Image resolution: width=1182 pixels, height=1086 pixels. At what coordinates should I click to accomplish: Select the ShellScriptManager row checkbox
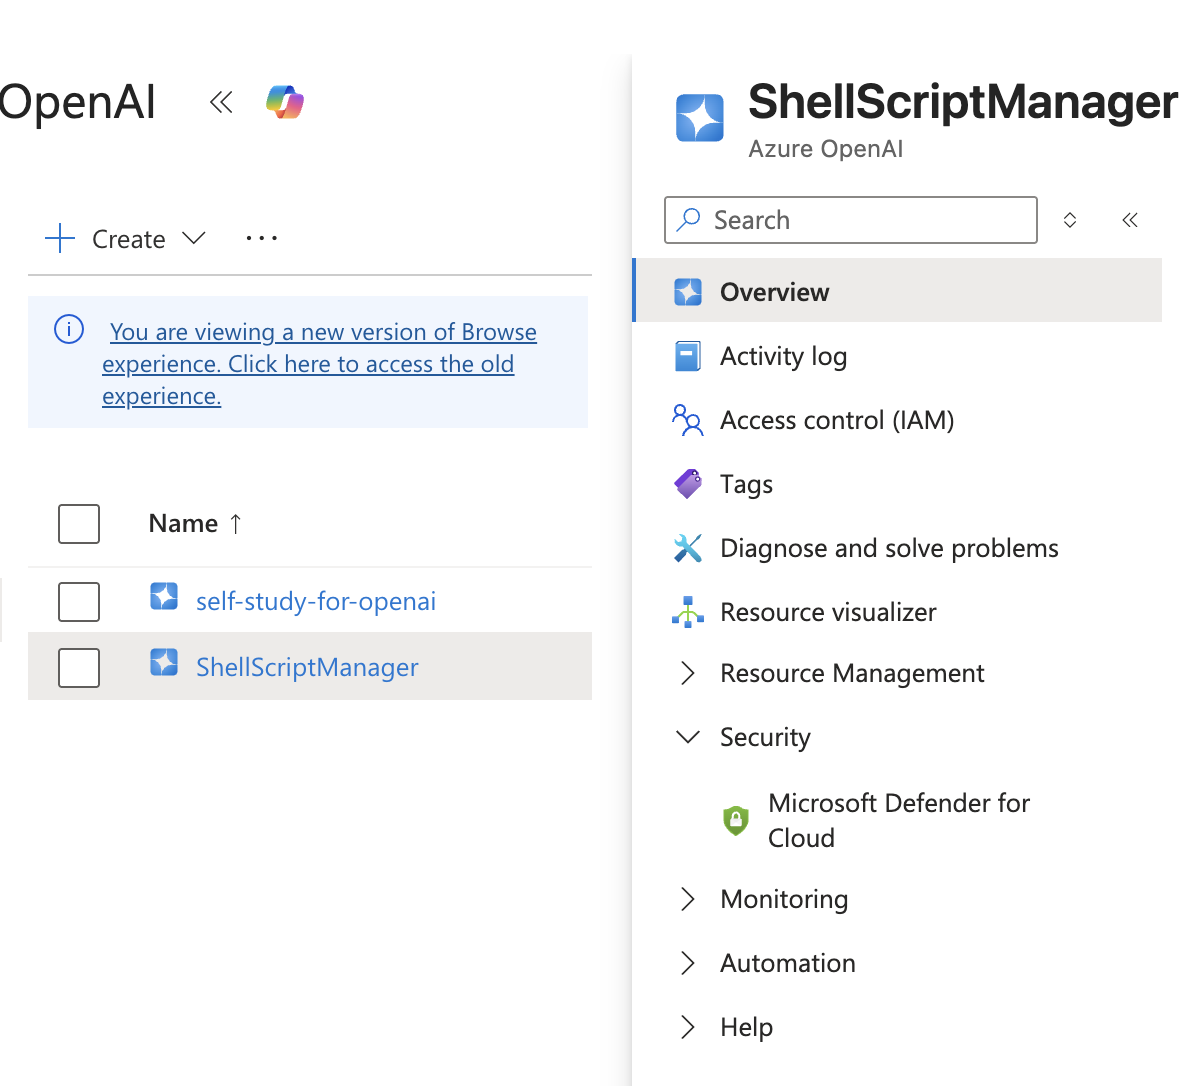point(79,668)
